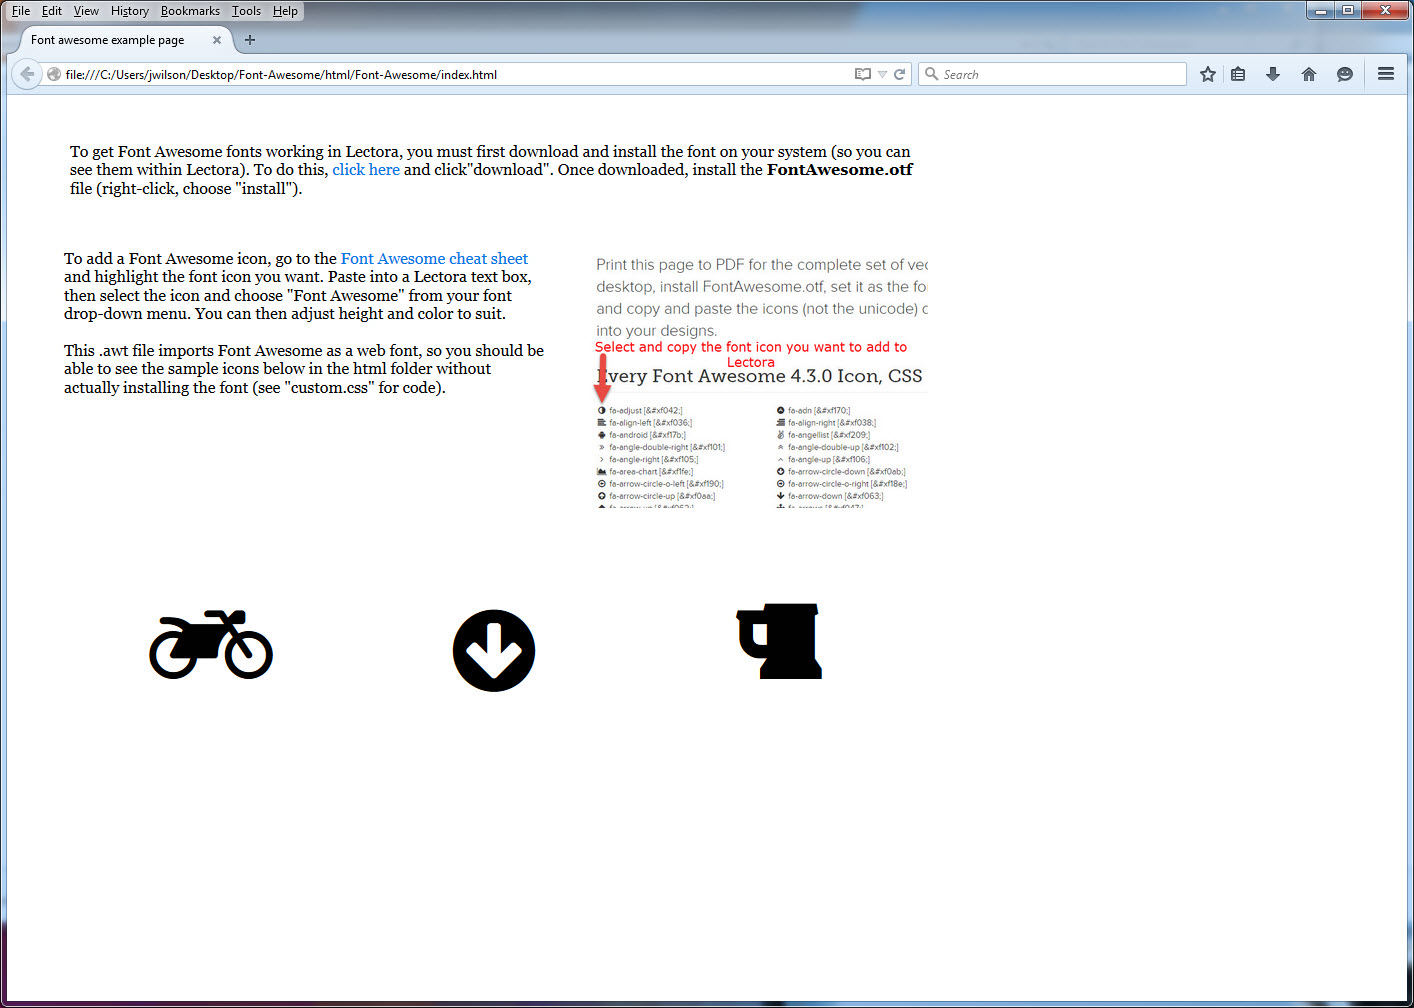This screenshot has width=1414, height=1008.
Task: Open the Bookmarks menu
Action: [190, 11]
